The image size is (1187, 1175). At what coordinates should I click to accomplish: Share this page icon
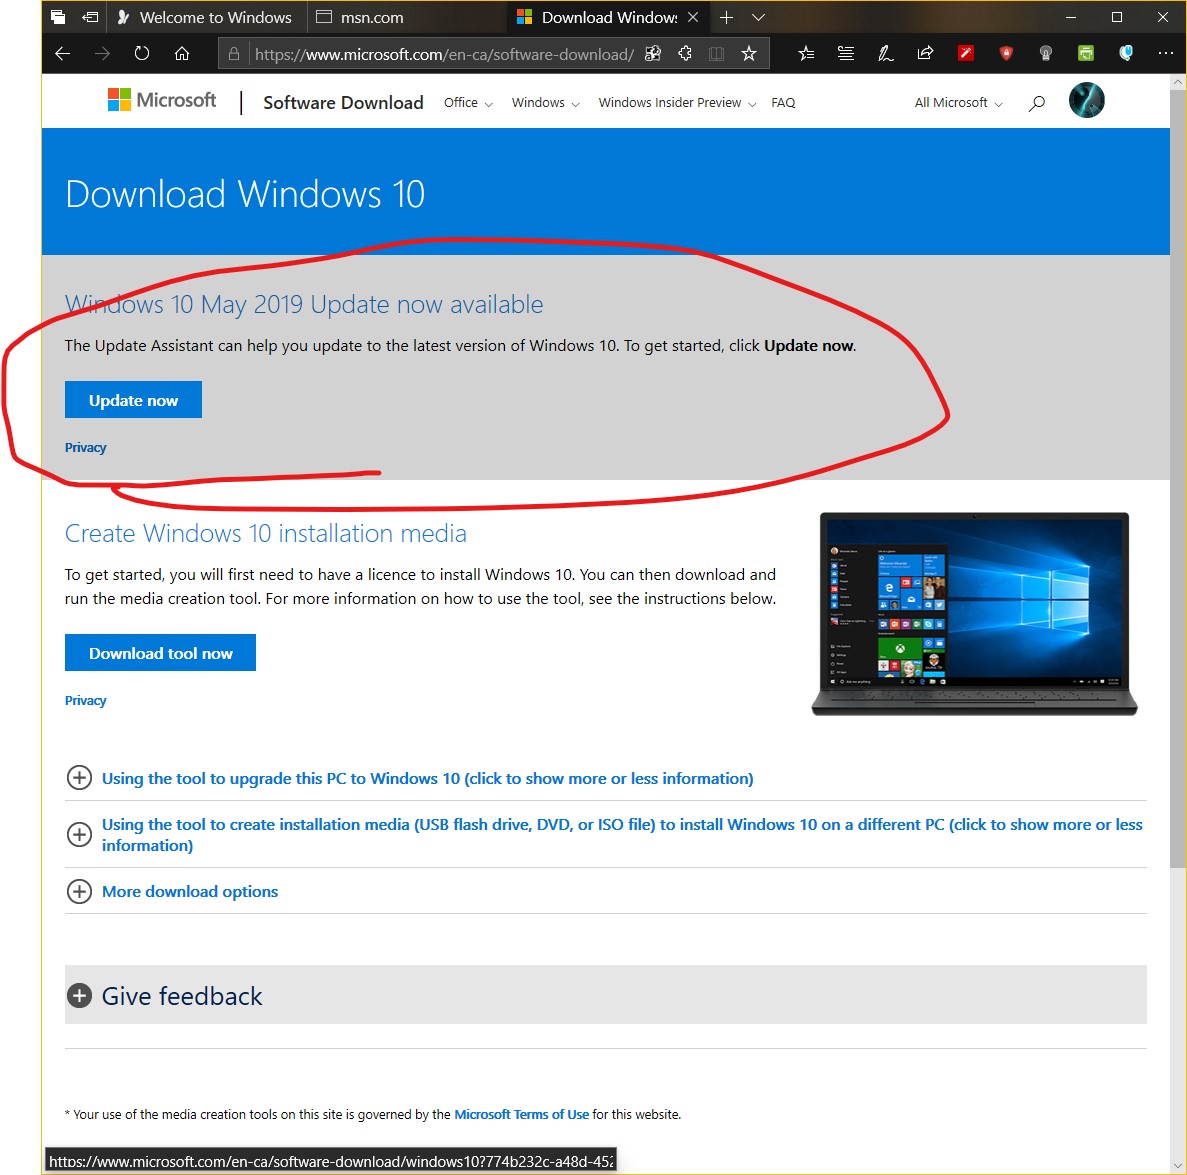(x=925, y=53)
